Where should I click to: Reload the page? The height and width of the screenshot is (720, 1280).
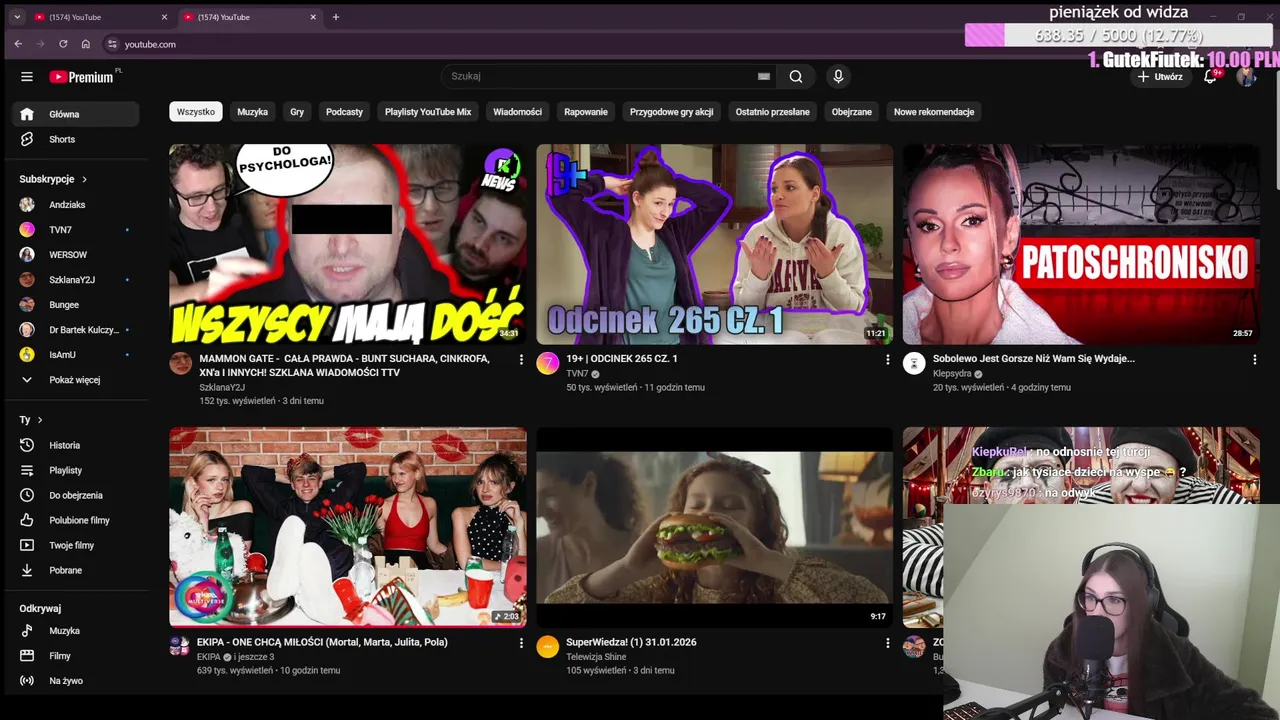click(x=63, y=44)
